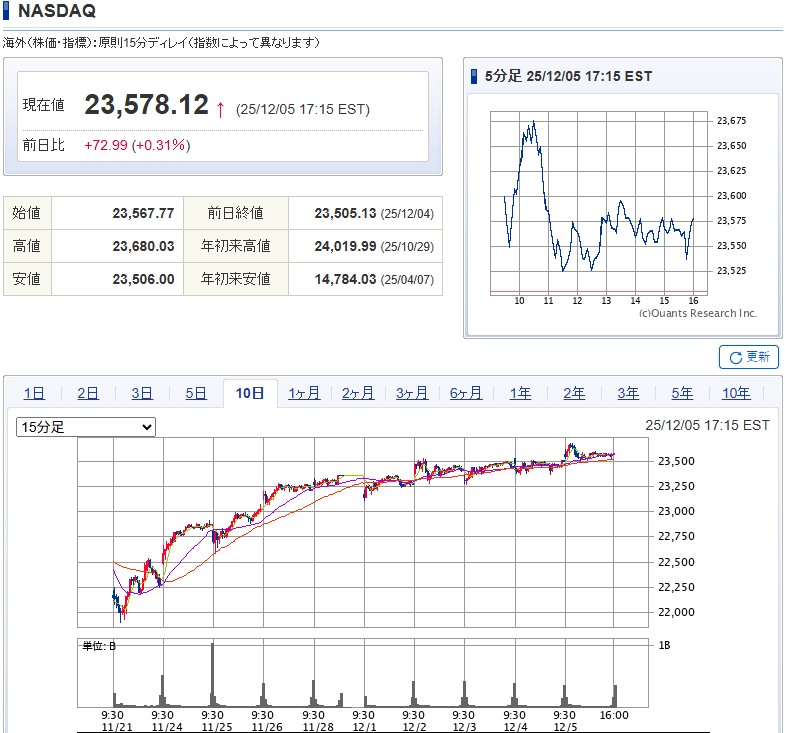View the 1年 chart range
Screen dimensions: 785x733
(520, 393)
